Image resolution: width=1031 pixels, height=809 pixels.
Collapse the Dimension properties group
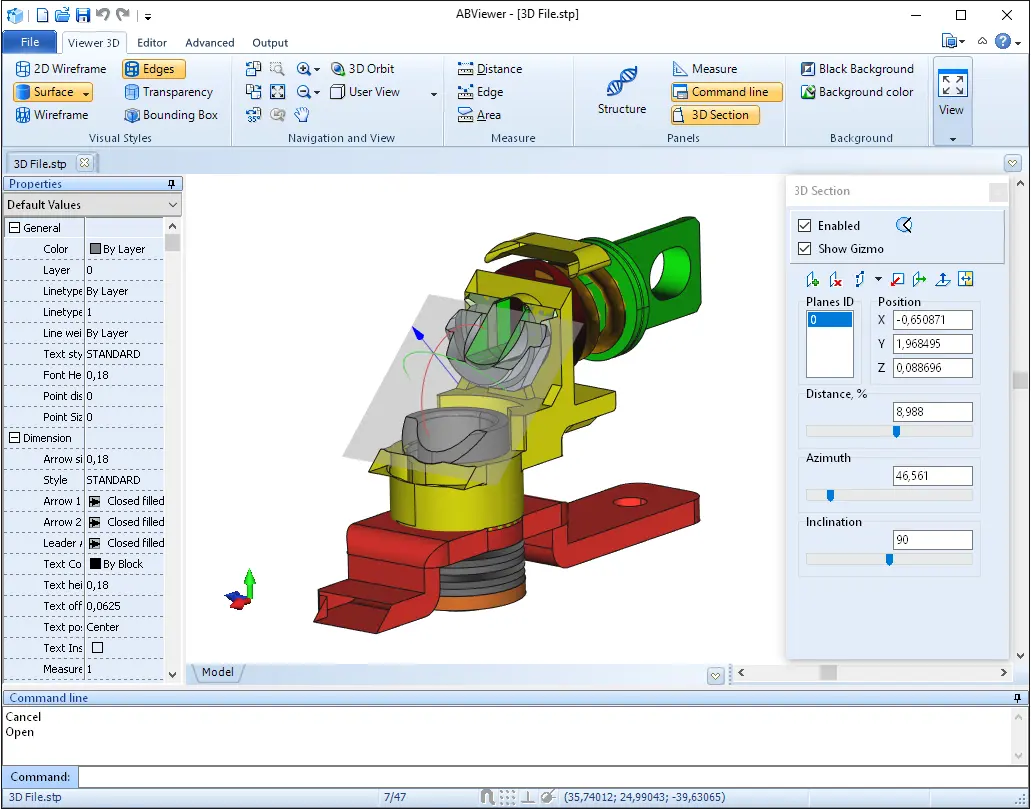(x=14, y=437)
